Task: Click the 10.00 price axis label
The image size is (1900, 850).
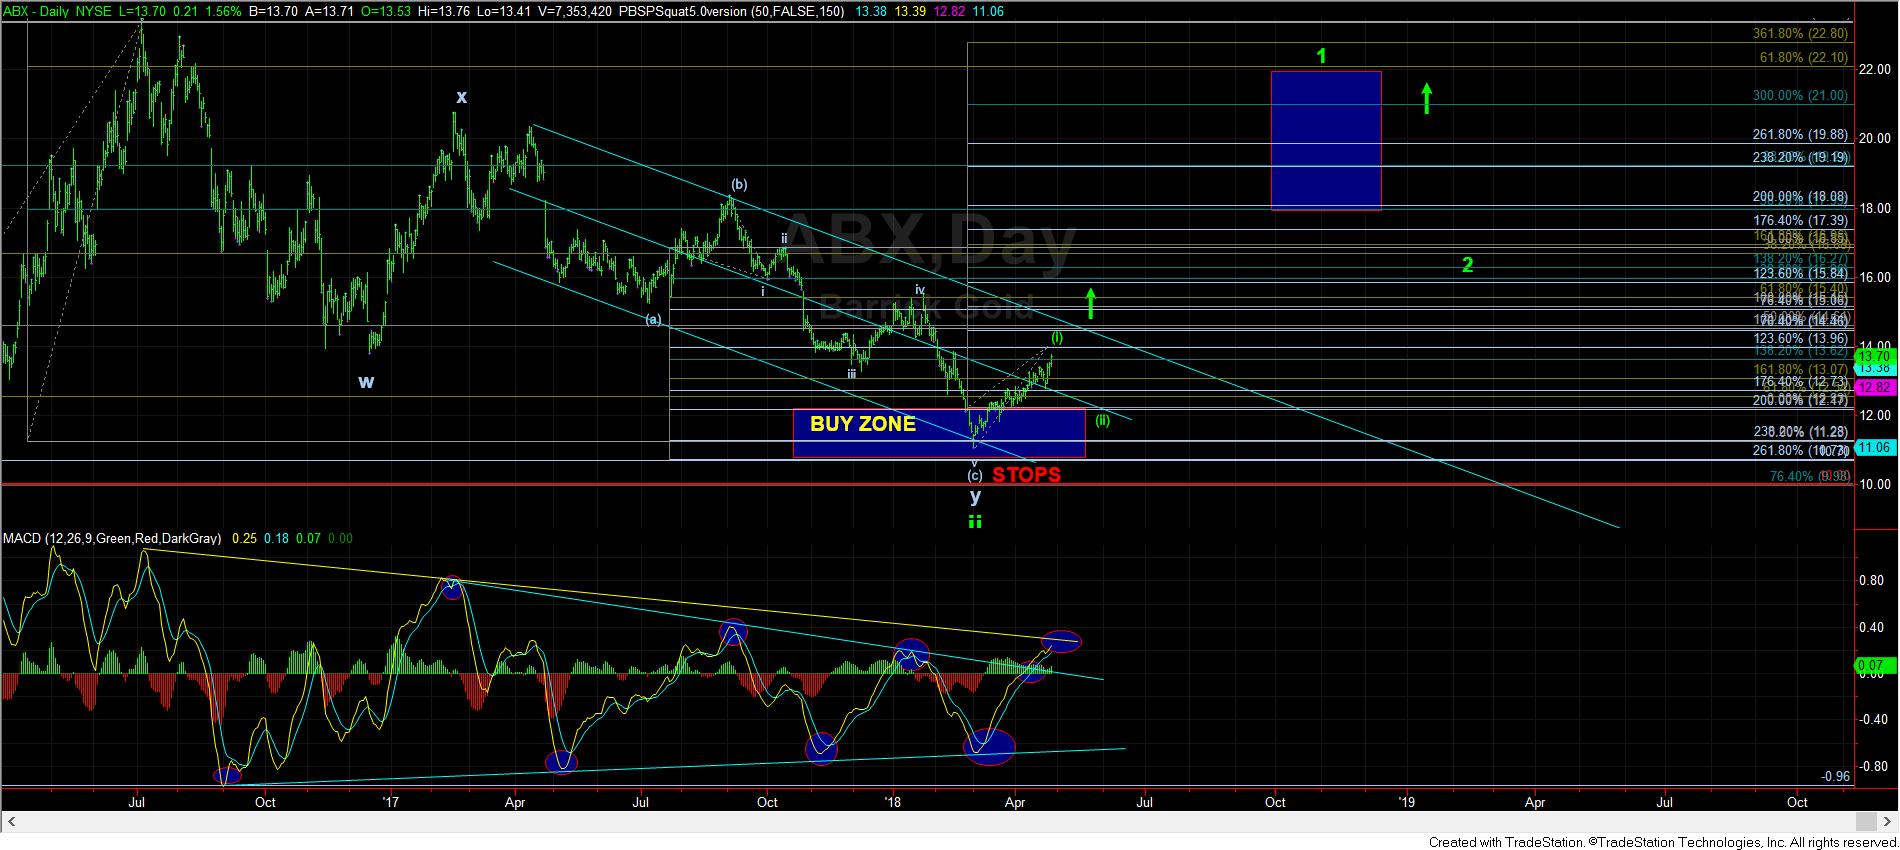Action: (x=1874, y=485)
